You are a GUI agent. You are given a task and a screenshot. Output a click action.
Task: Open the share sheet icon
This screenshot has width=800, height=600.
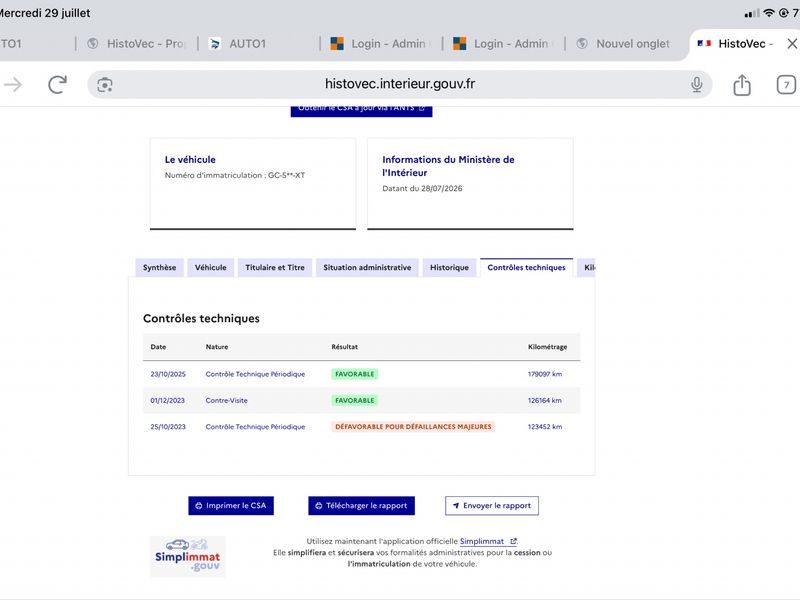742,85
